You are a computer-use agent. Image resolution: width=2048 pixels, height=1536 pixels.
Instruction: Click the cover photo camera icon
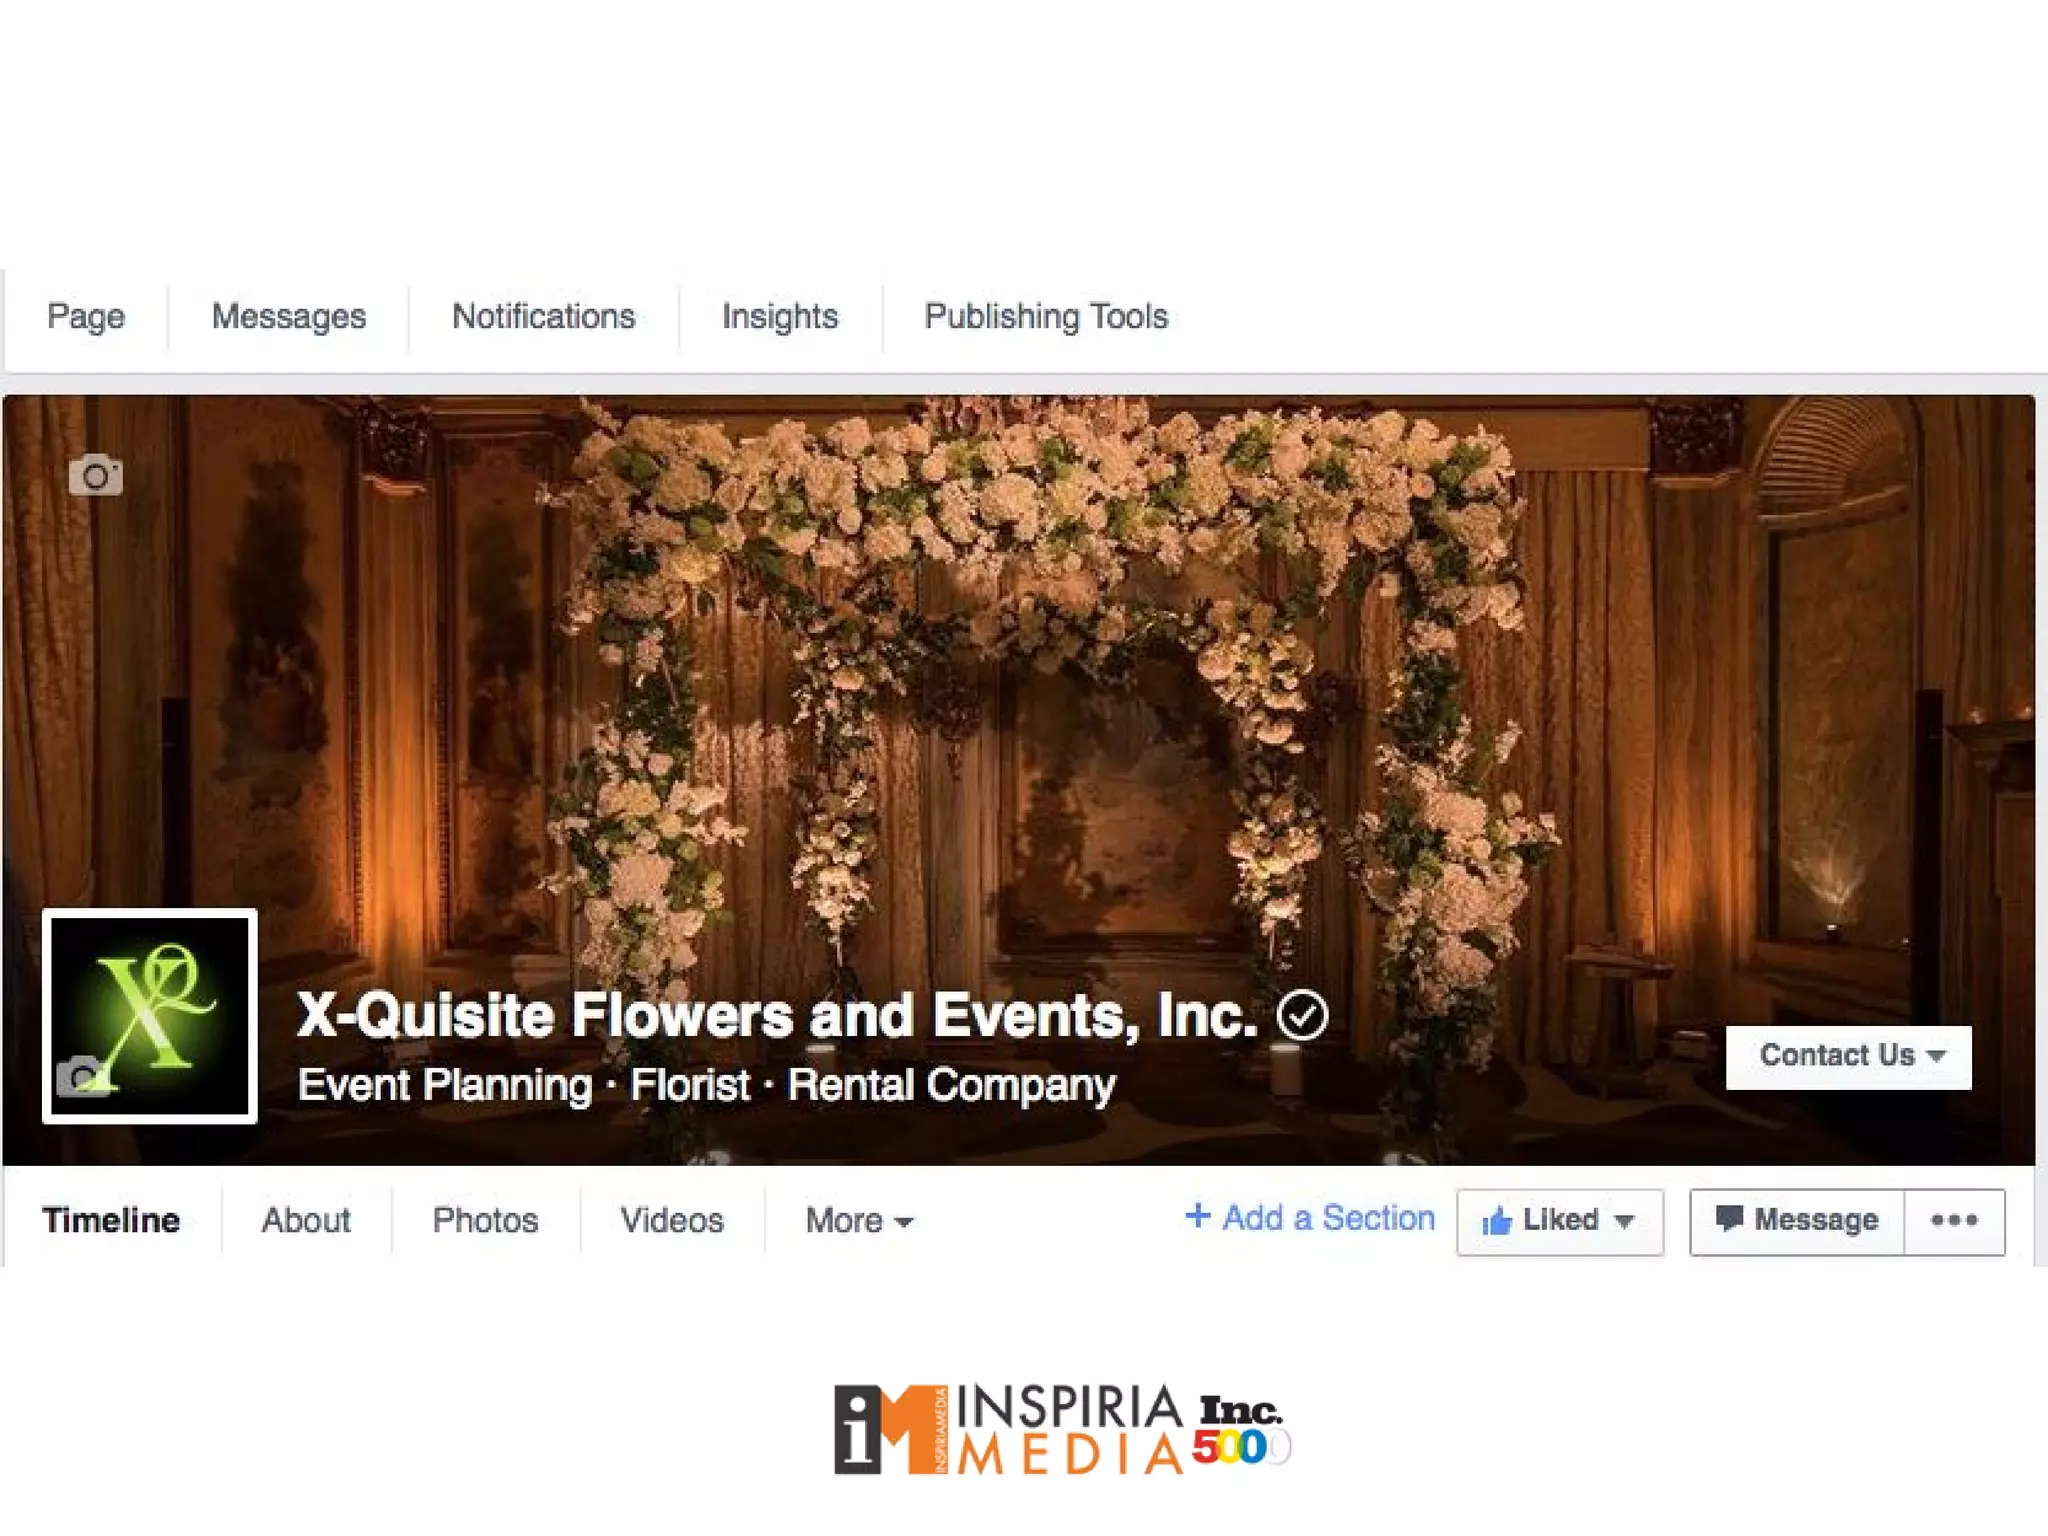(96, 475)
